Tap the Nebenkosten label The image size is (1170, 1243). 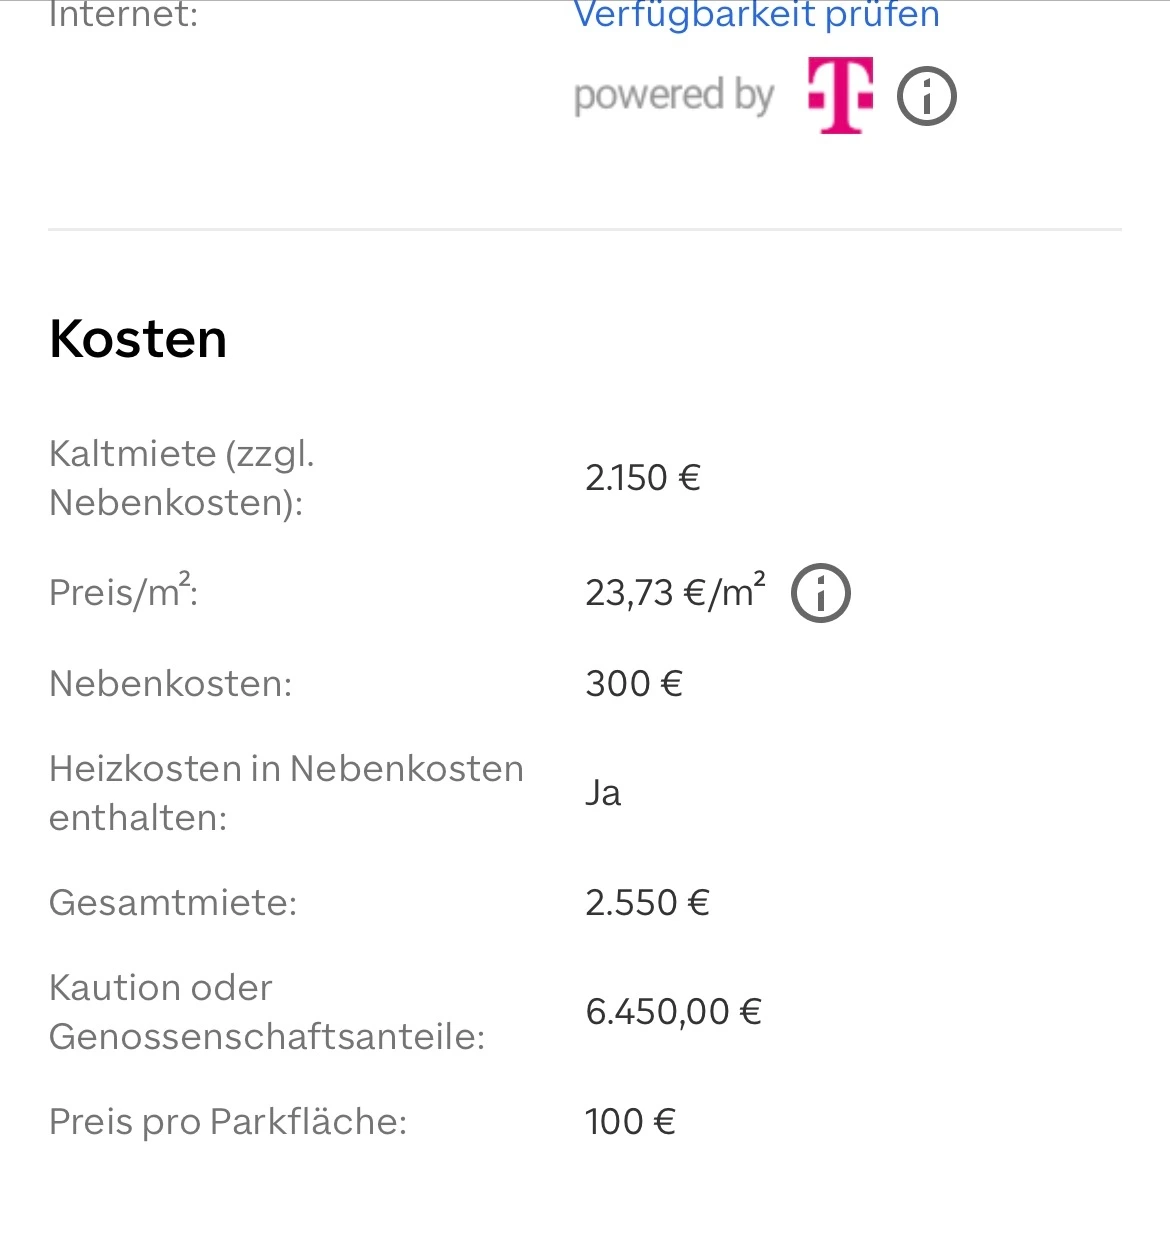coord(171,684)
